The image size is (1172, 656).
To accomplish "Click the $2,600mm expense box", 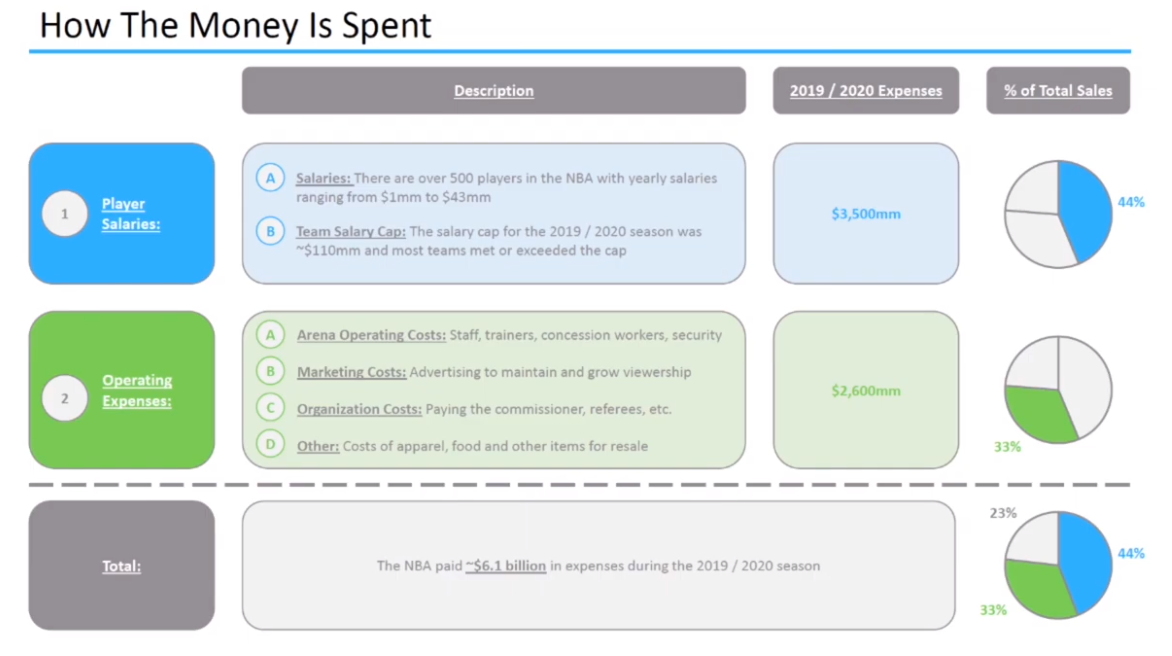I will tap(865, 390).
